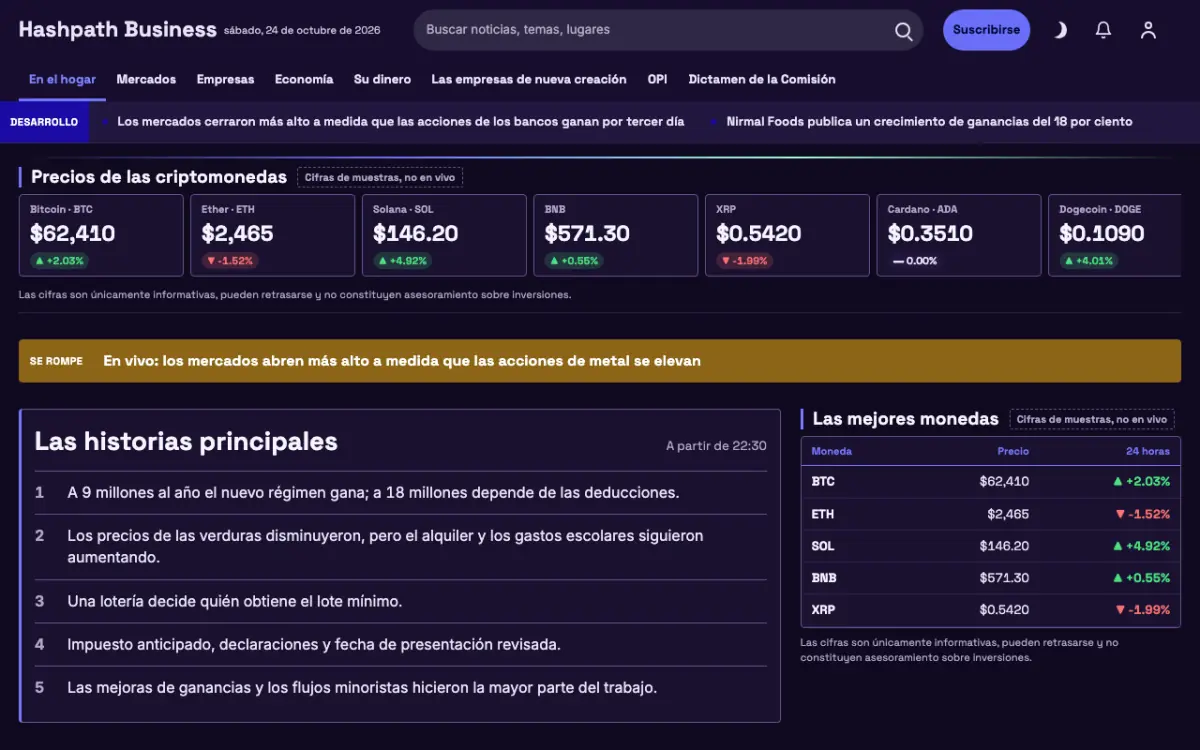Select the BTC row in Las mejores monedas
Image resolution: width=1200 pixels, height=750 pixels.
pyautogui.click(x=991, y=482)
